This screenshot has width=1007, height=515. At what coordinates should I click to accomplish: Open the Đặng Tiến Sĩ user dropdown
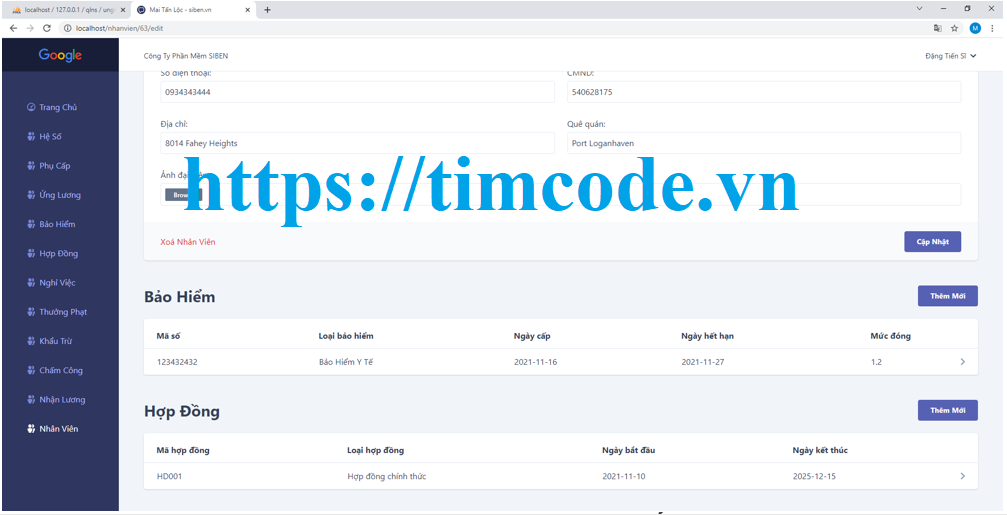pyautogui.click(x=950, y=56)
